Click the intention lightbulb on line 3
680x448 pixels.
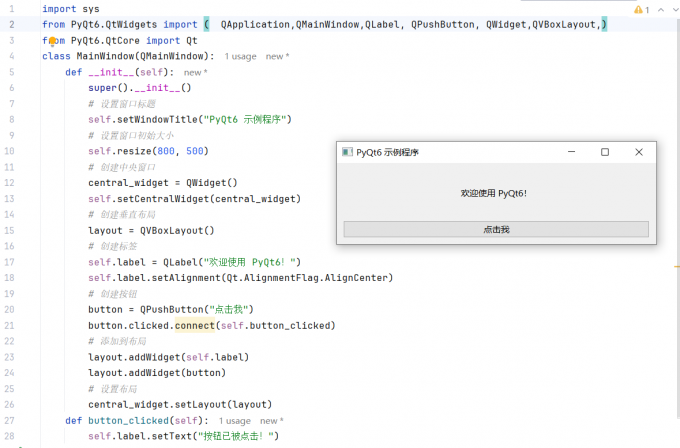52,41
